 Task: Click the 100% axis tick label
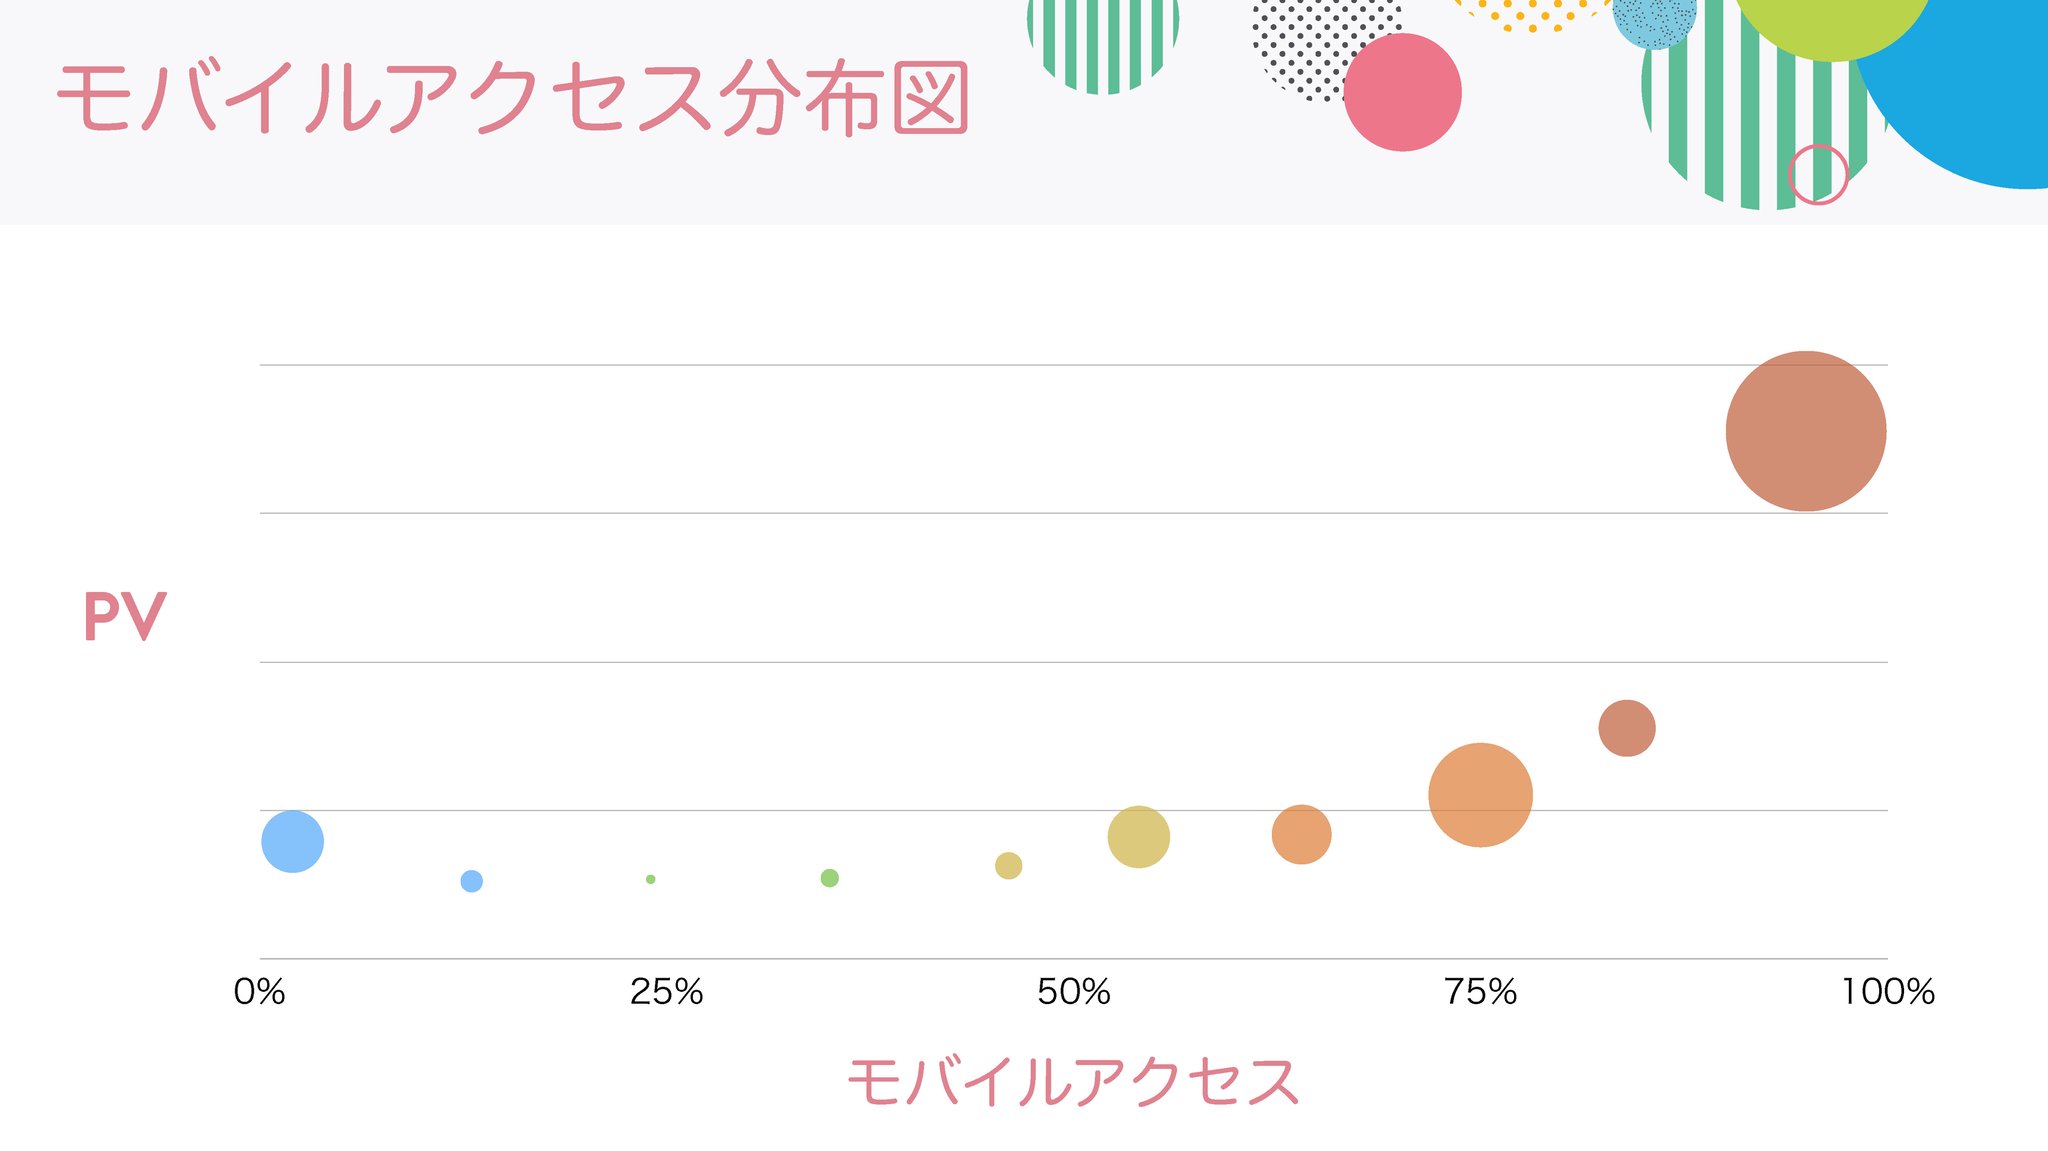(1887, 992)
